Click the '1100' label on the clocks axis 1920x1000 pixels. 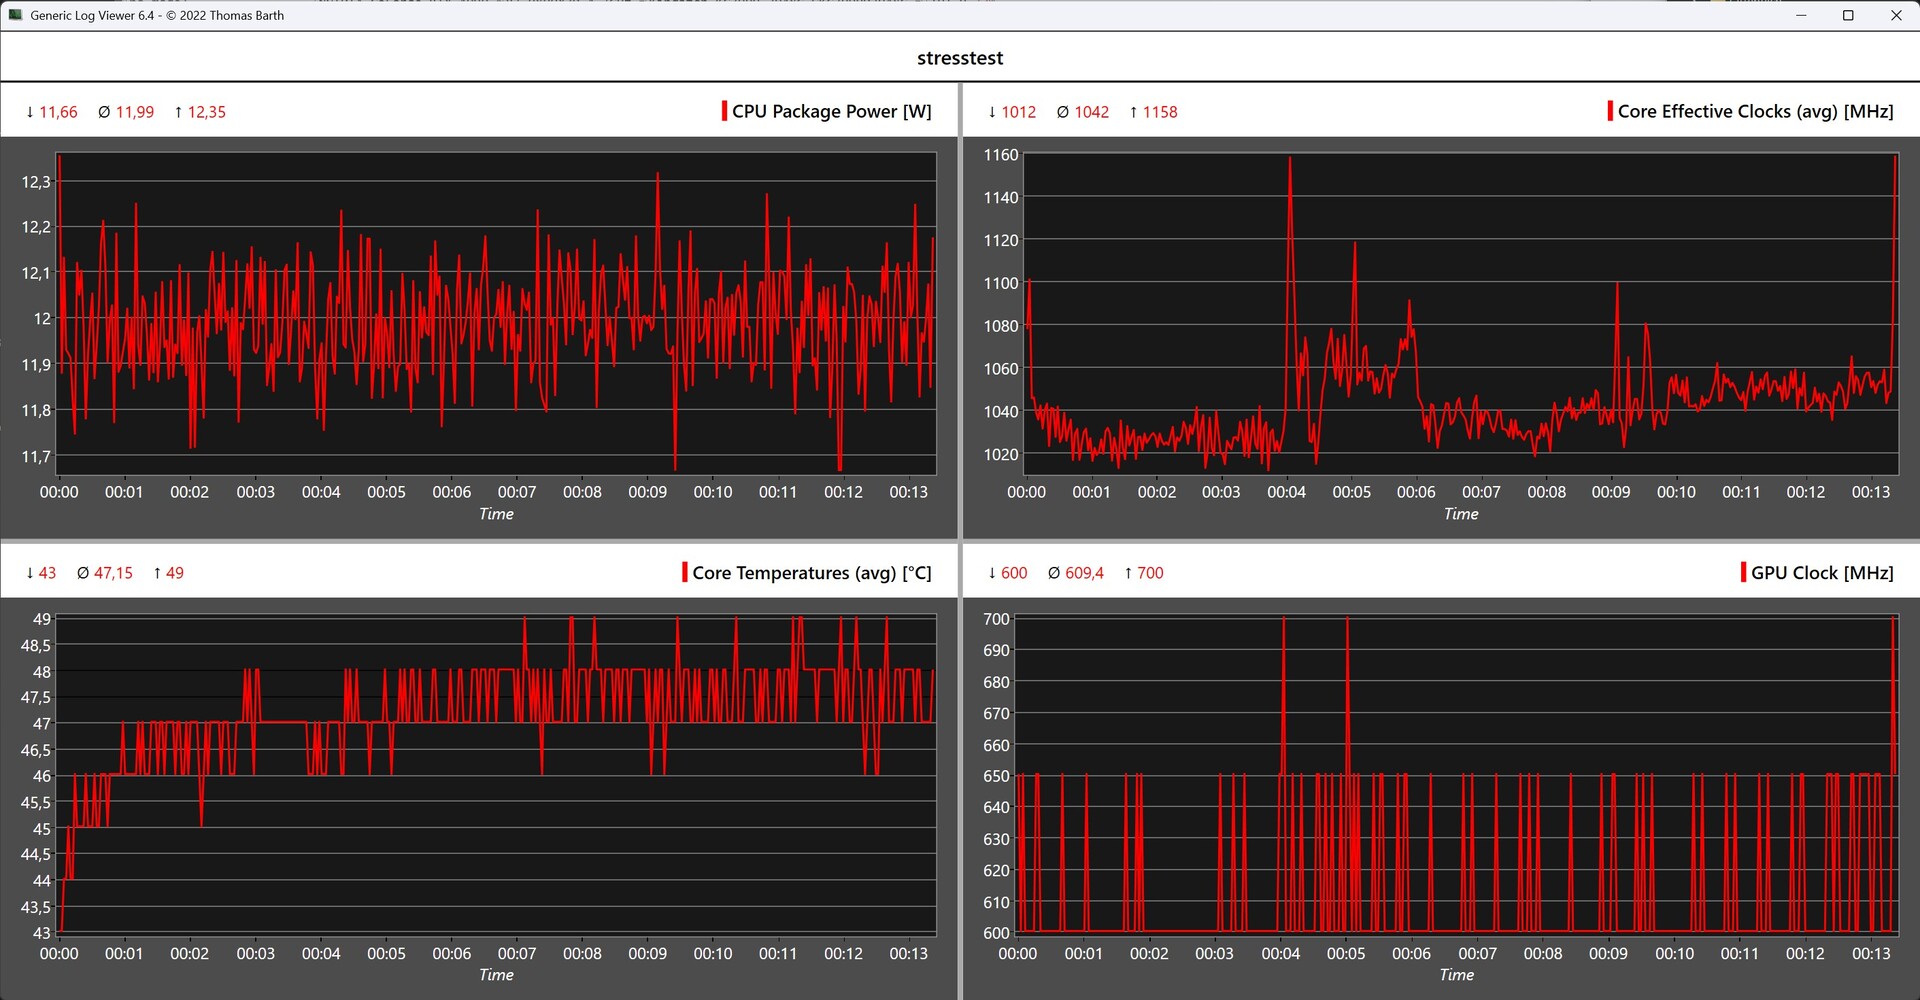pos(1001,283)
